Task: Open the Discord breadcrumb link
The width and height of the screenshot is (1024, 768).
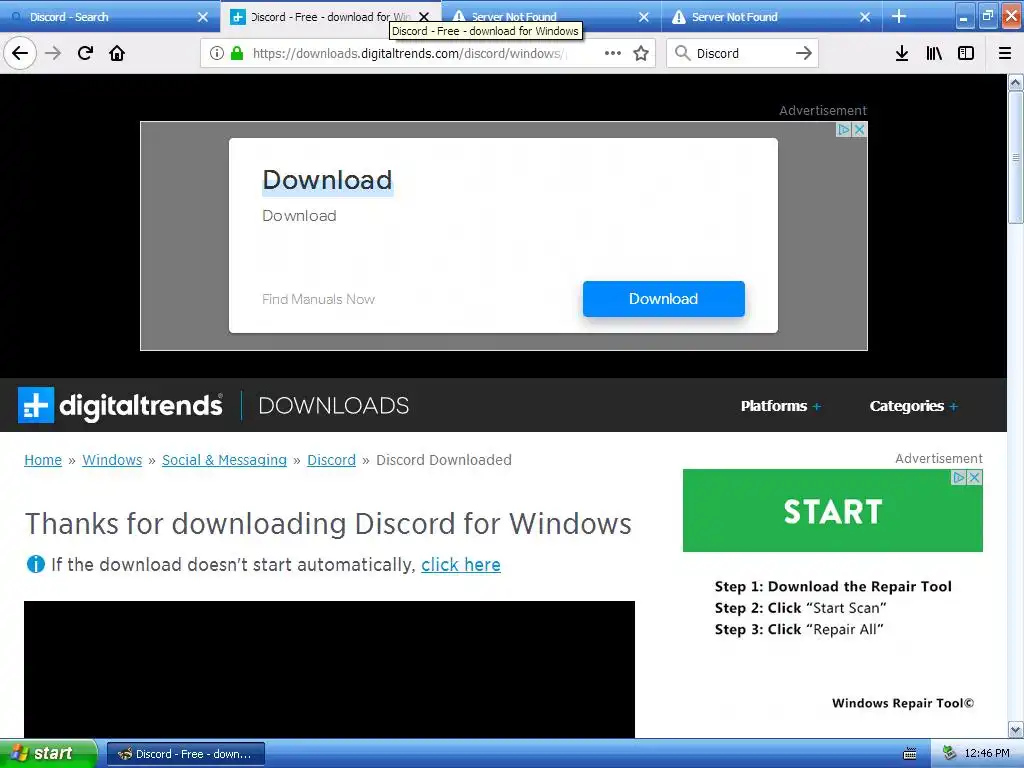Action: pyautogui.click(x=332, y=460)
